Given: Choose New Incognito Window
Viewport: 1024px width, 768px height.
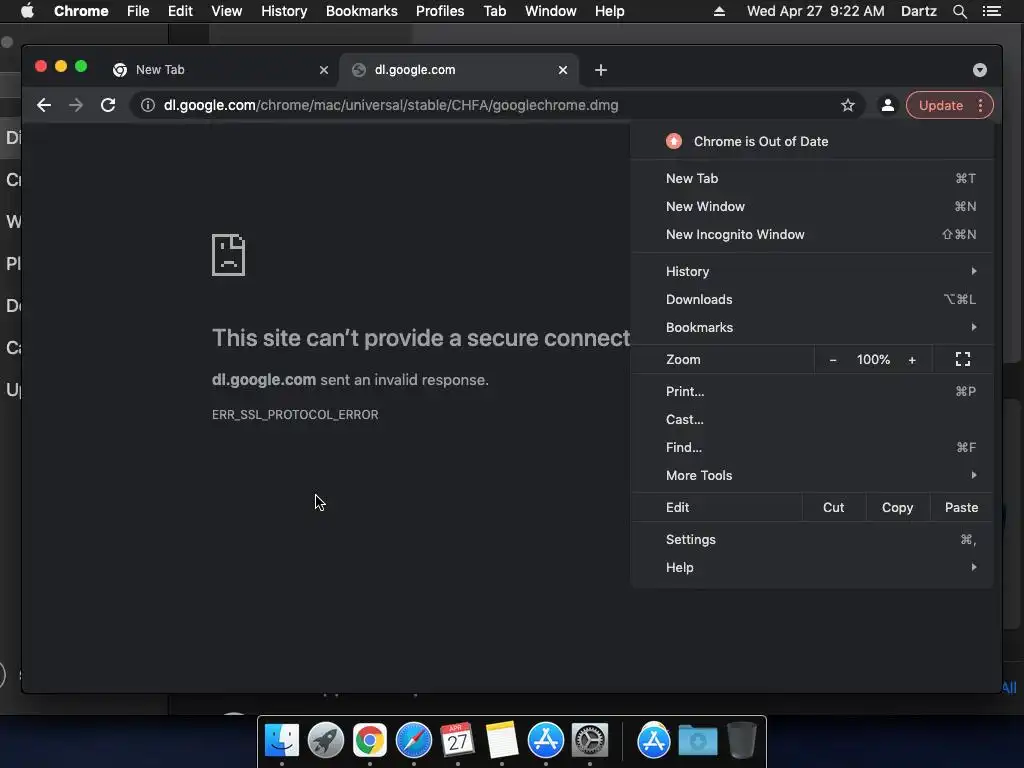Looking at the screenshot, I should click(x=812, y=234).
